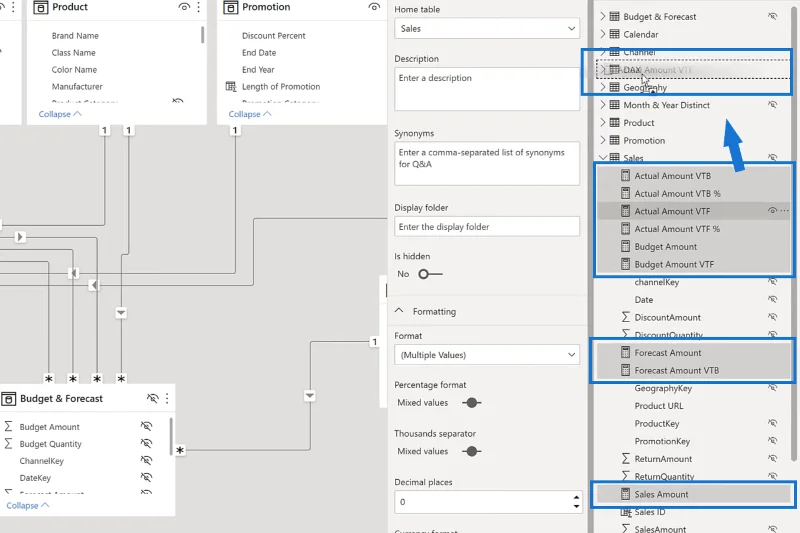800x533 pixels.
Task: Click the Calendar table icon in fields list
Action: [x=615, y=34]
